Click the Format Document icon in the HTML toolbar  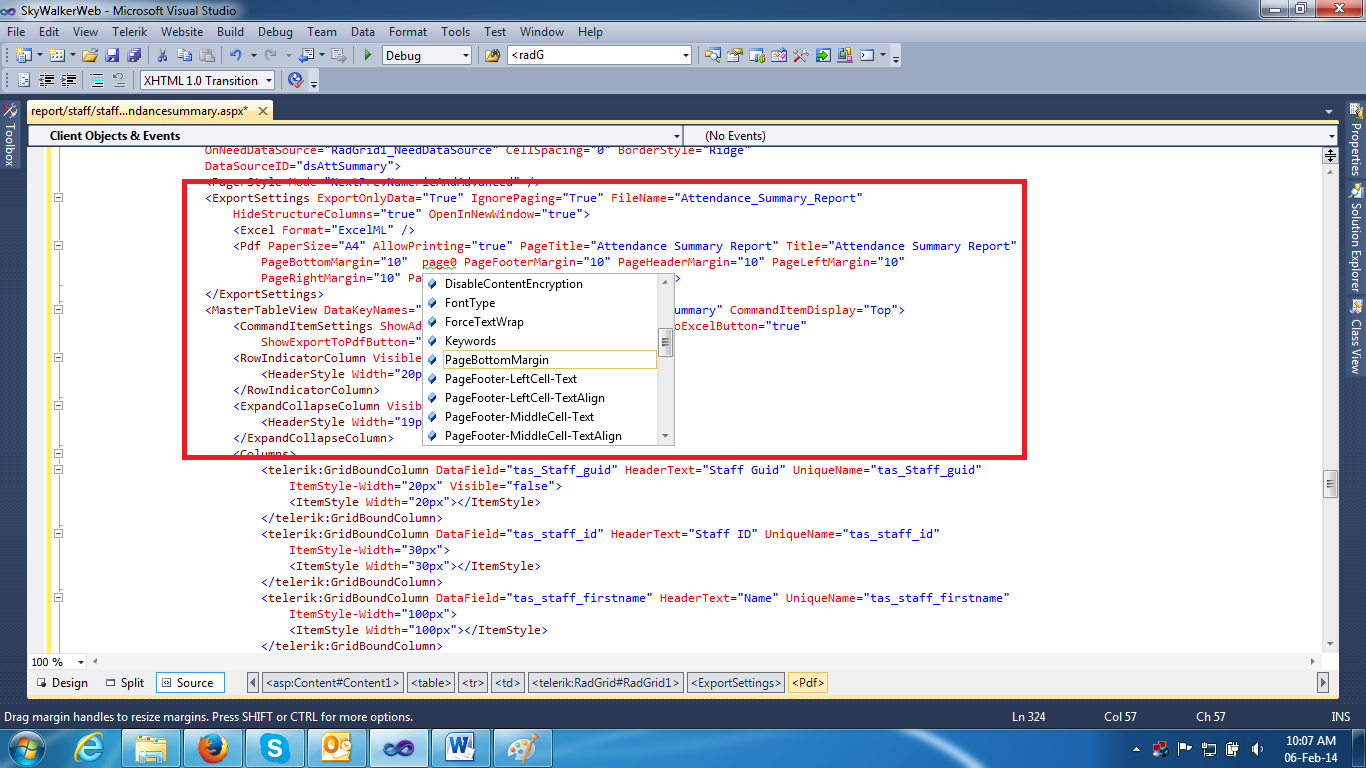[x=24, y=80]
